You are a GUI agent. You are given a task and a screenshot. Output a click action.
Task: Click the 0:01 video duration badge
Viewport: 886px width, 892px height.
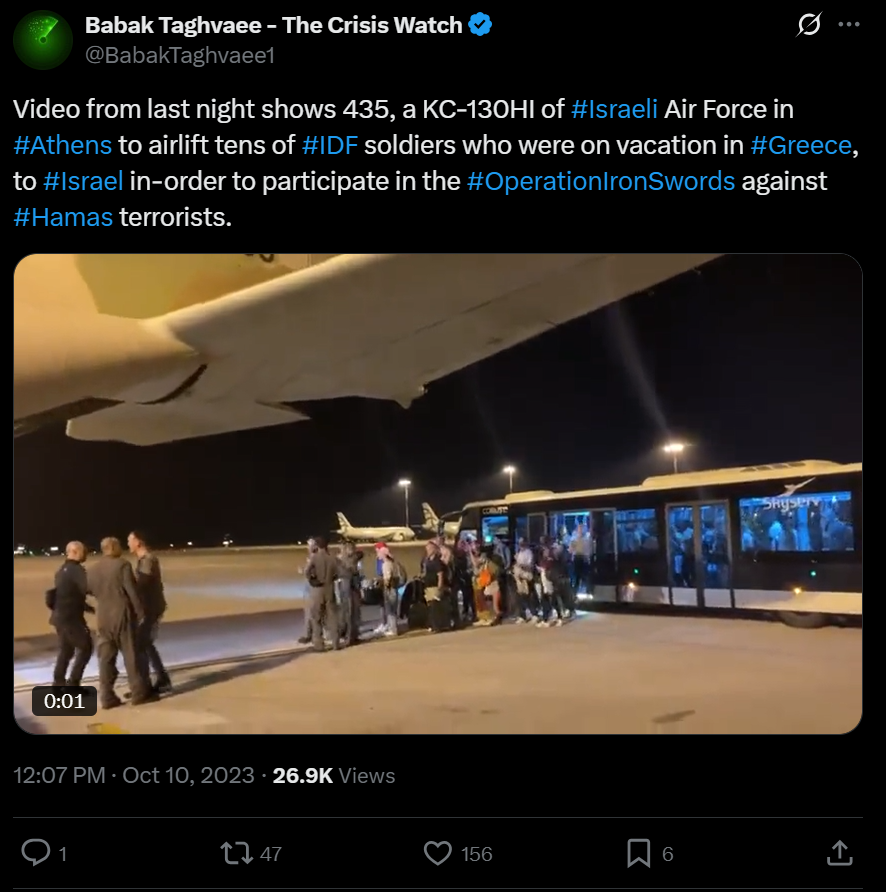tap(64, 701)
